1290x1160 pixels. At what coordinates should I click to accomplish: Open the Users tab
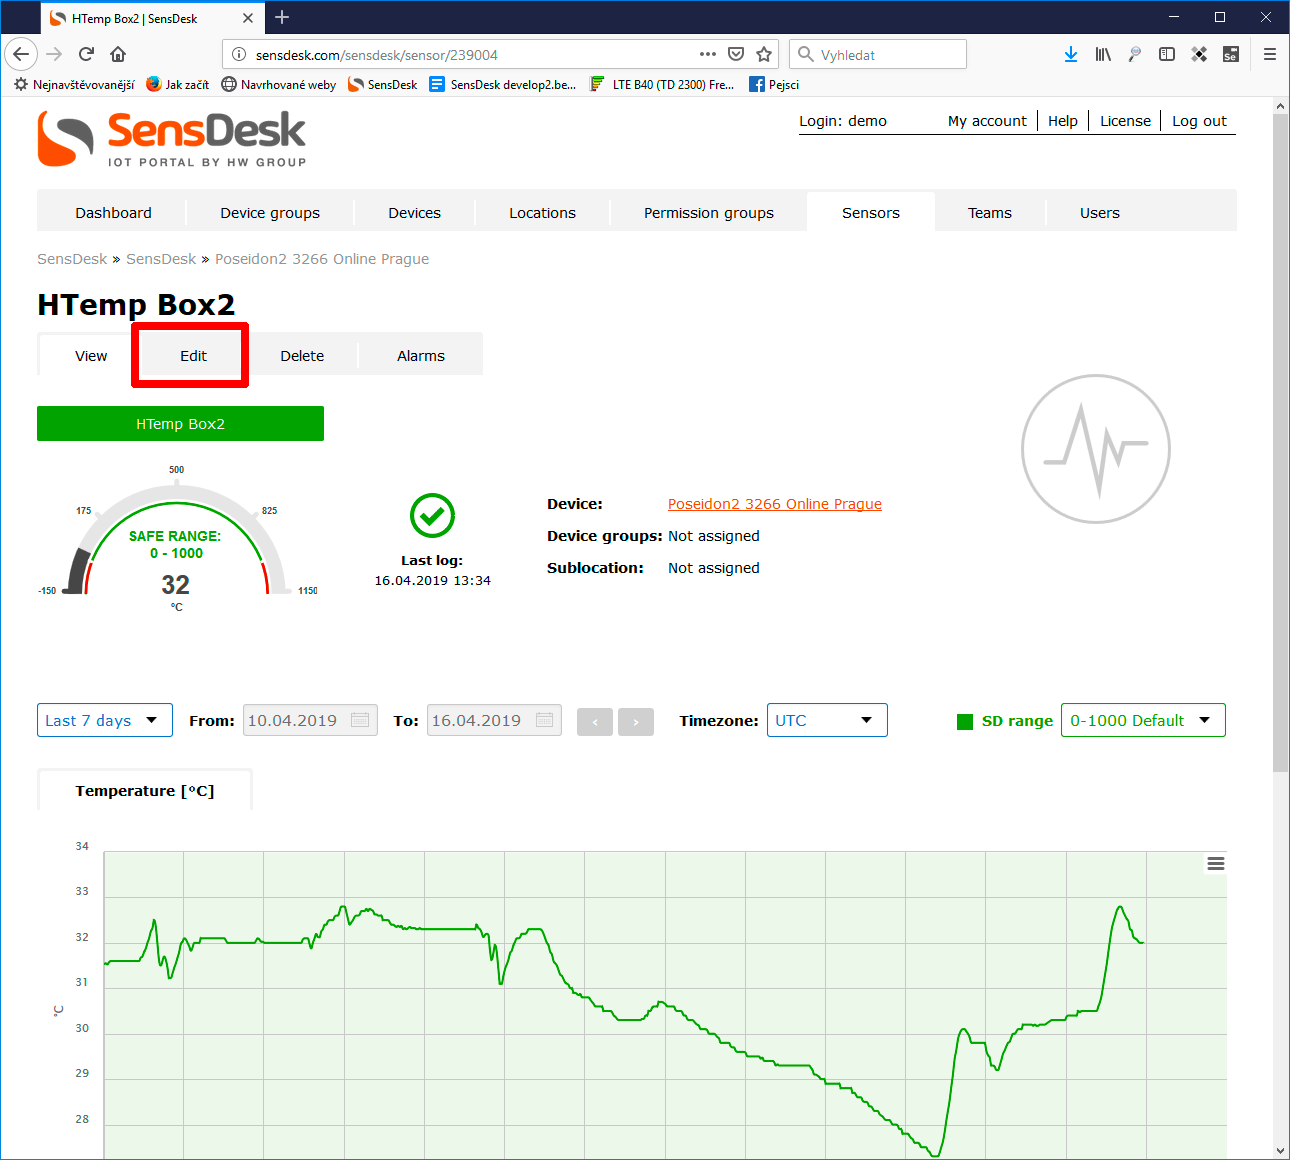click(x=1100, y=212)
